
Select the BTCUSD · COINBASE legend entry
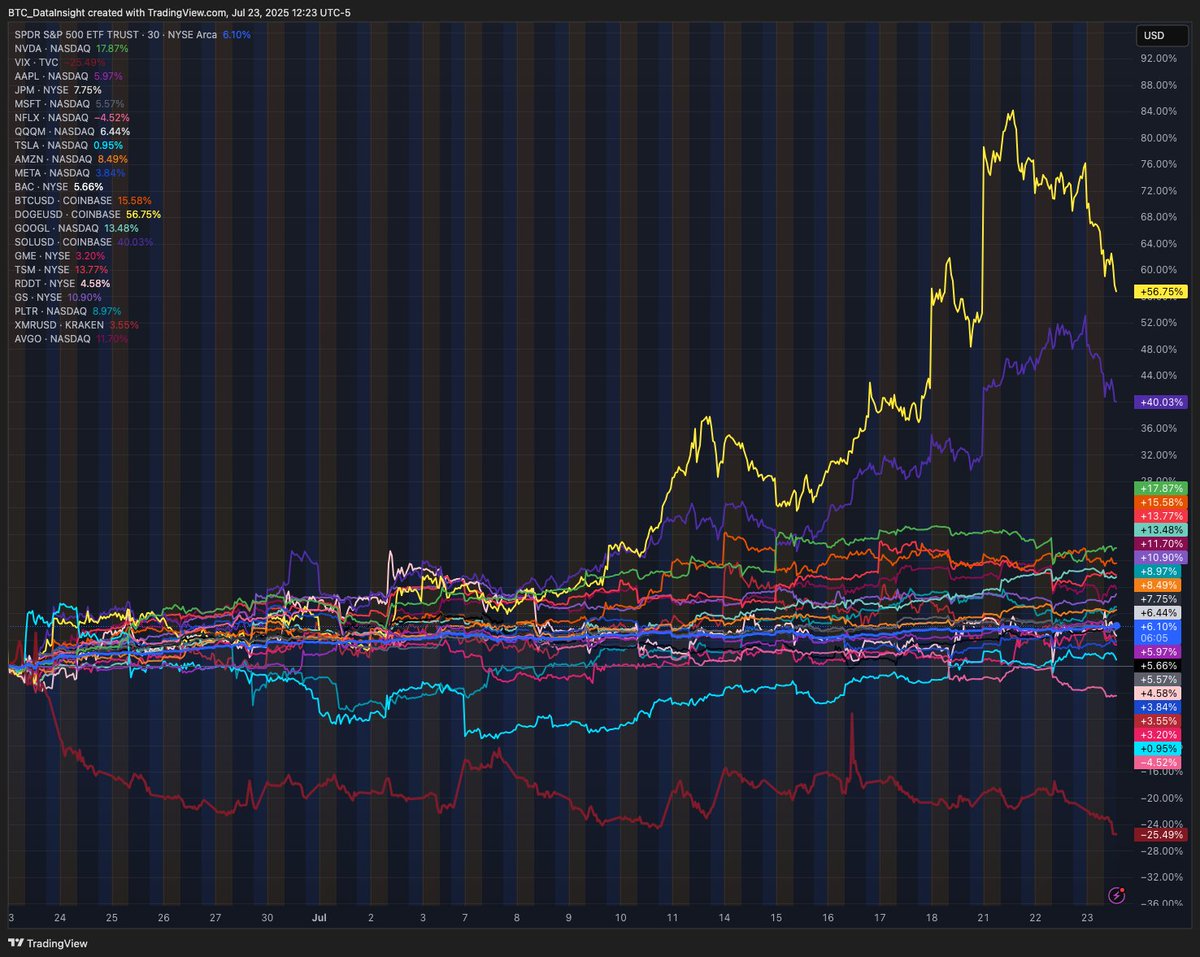[x=84, y=201]
